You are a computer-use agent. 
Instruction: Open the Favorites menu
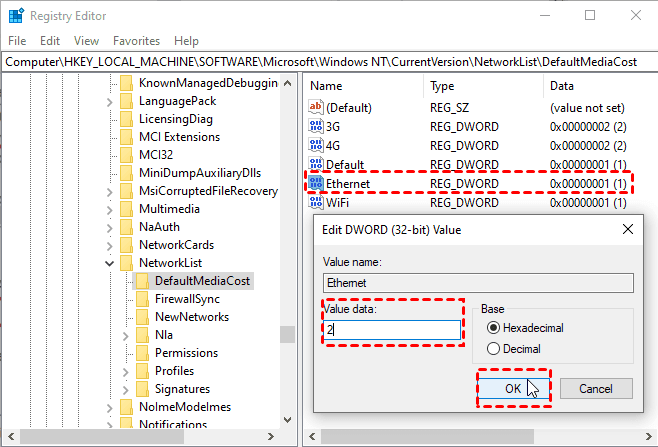(136, 41)
